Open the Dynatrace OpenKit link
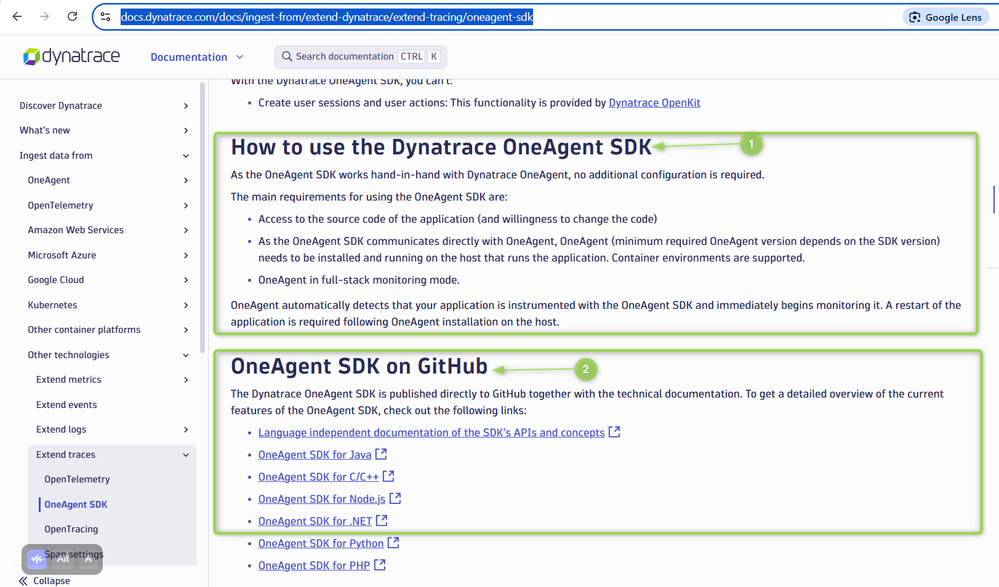999x587 pixels. click(x=654, y=103)
